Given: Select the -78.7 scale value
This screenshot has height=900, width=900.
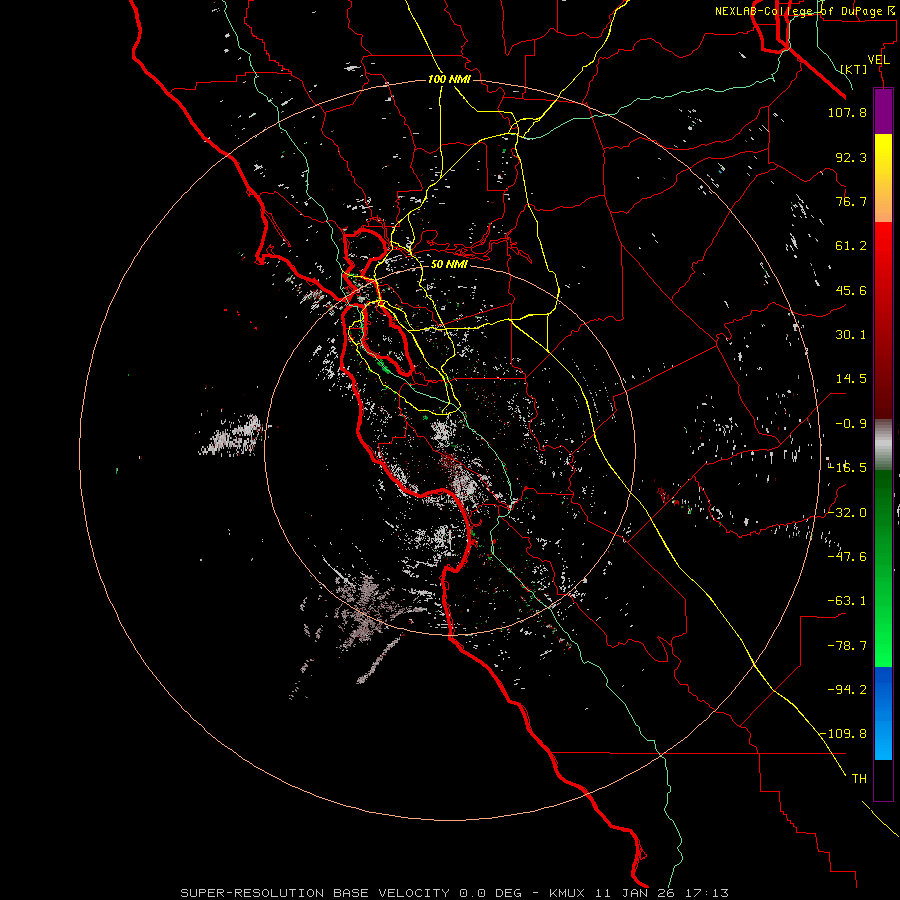Looking at the screenshot, I should click(847, 646).
